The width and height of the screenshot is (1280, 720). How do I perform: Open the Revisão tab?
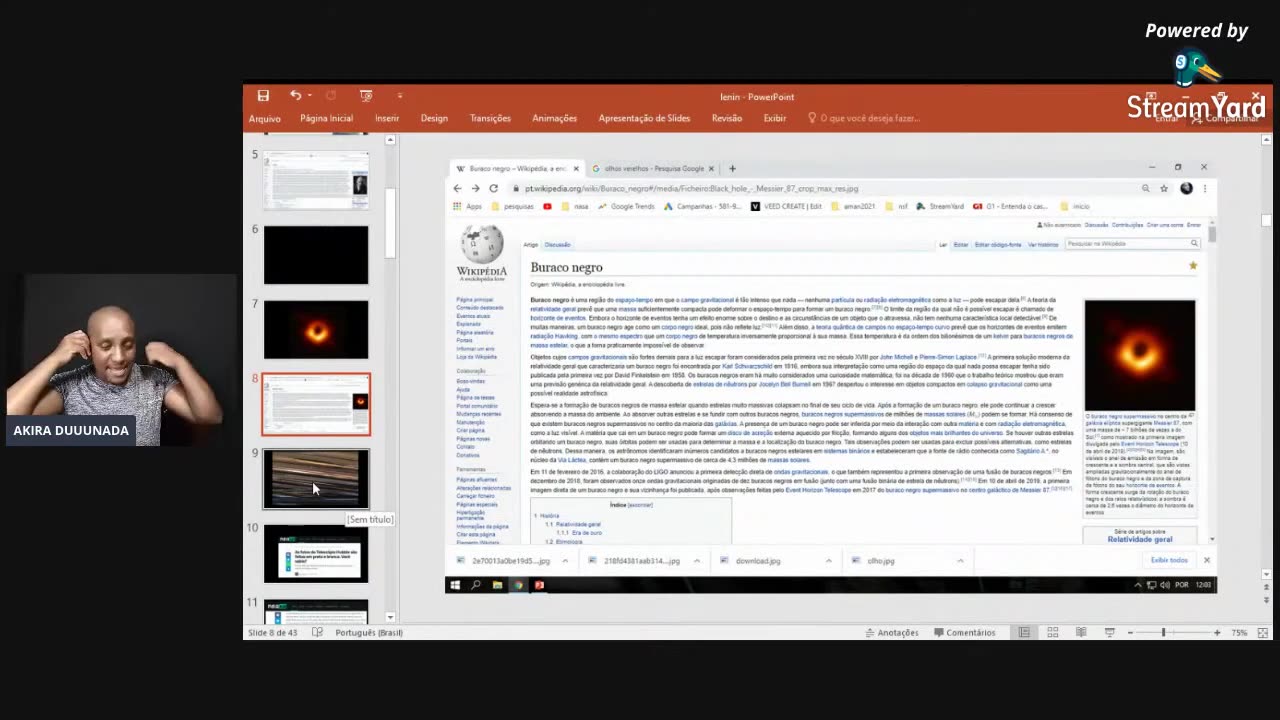(727, 118)
